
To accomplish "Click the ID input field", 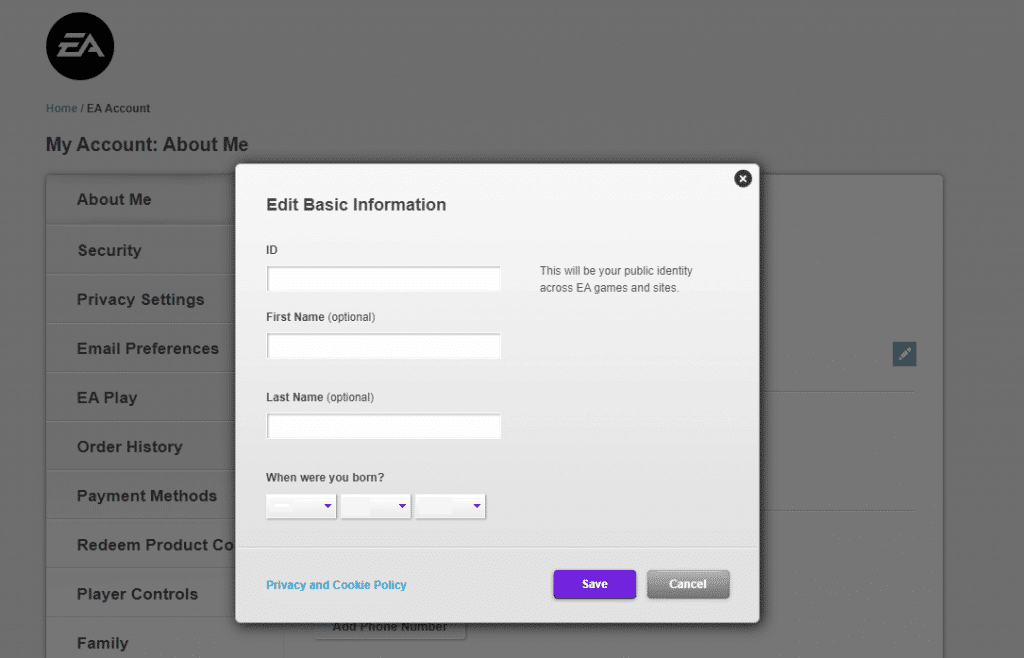I will coord(383,279).
